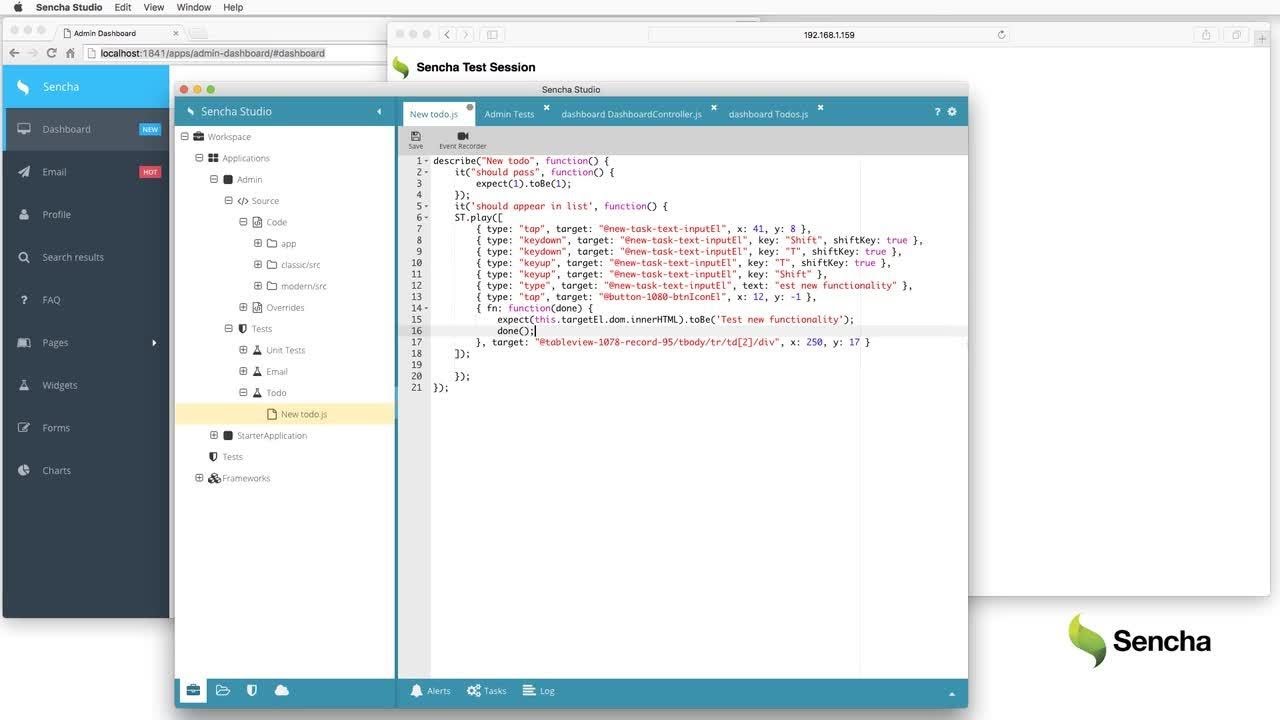Open Widgets in the Admin Dashboard sidebar
Viewport: 1280px width, 720px height.
[86, 385]
